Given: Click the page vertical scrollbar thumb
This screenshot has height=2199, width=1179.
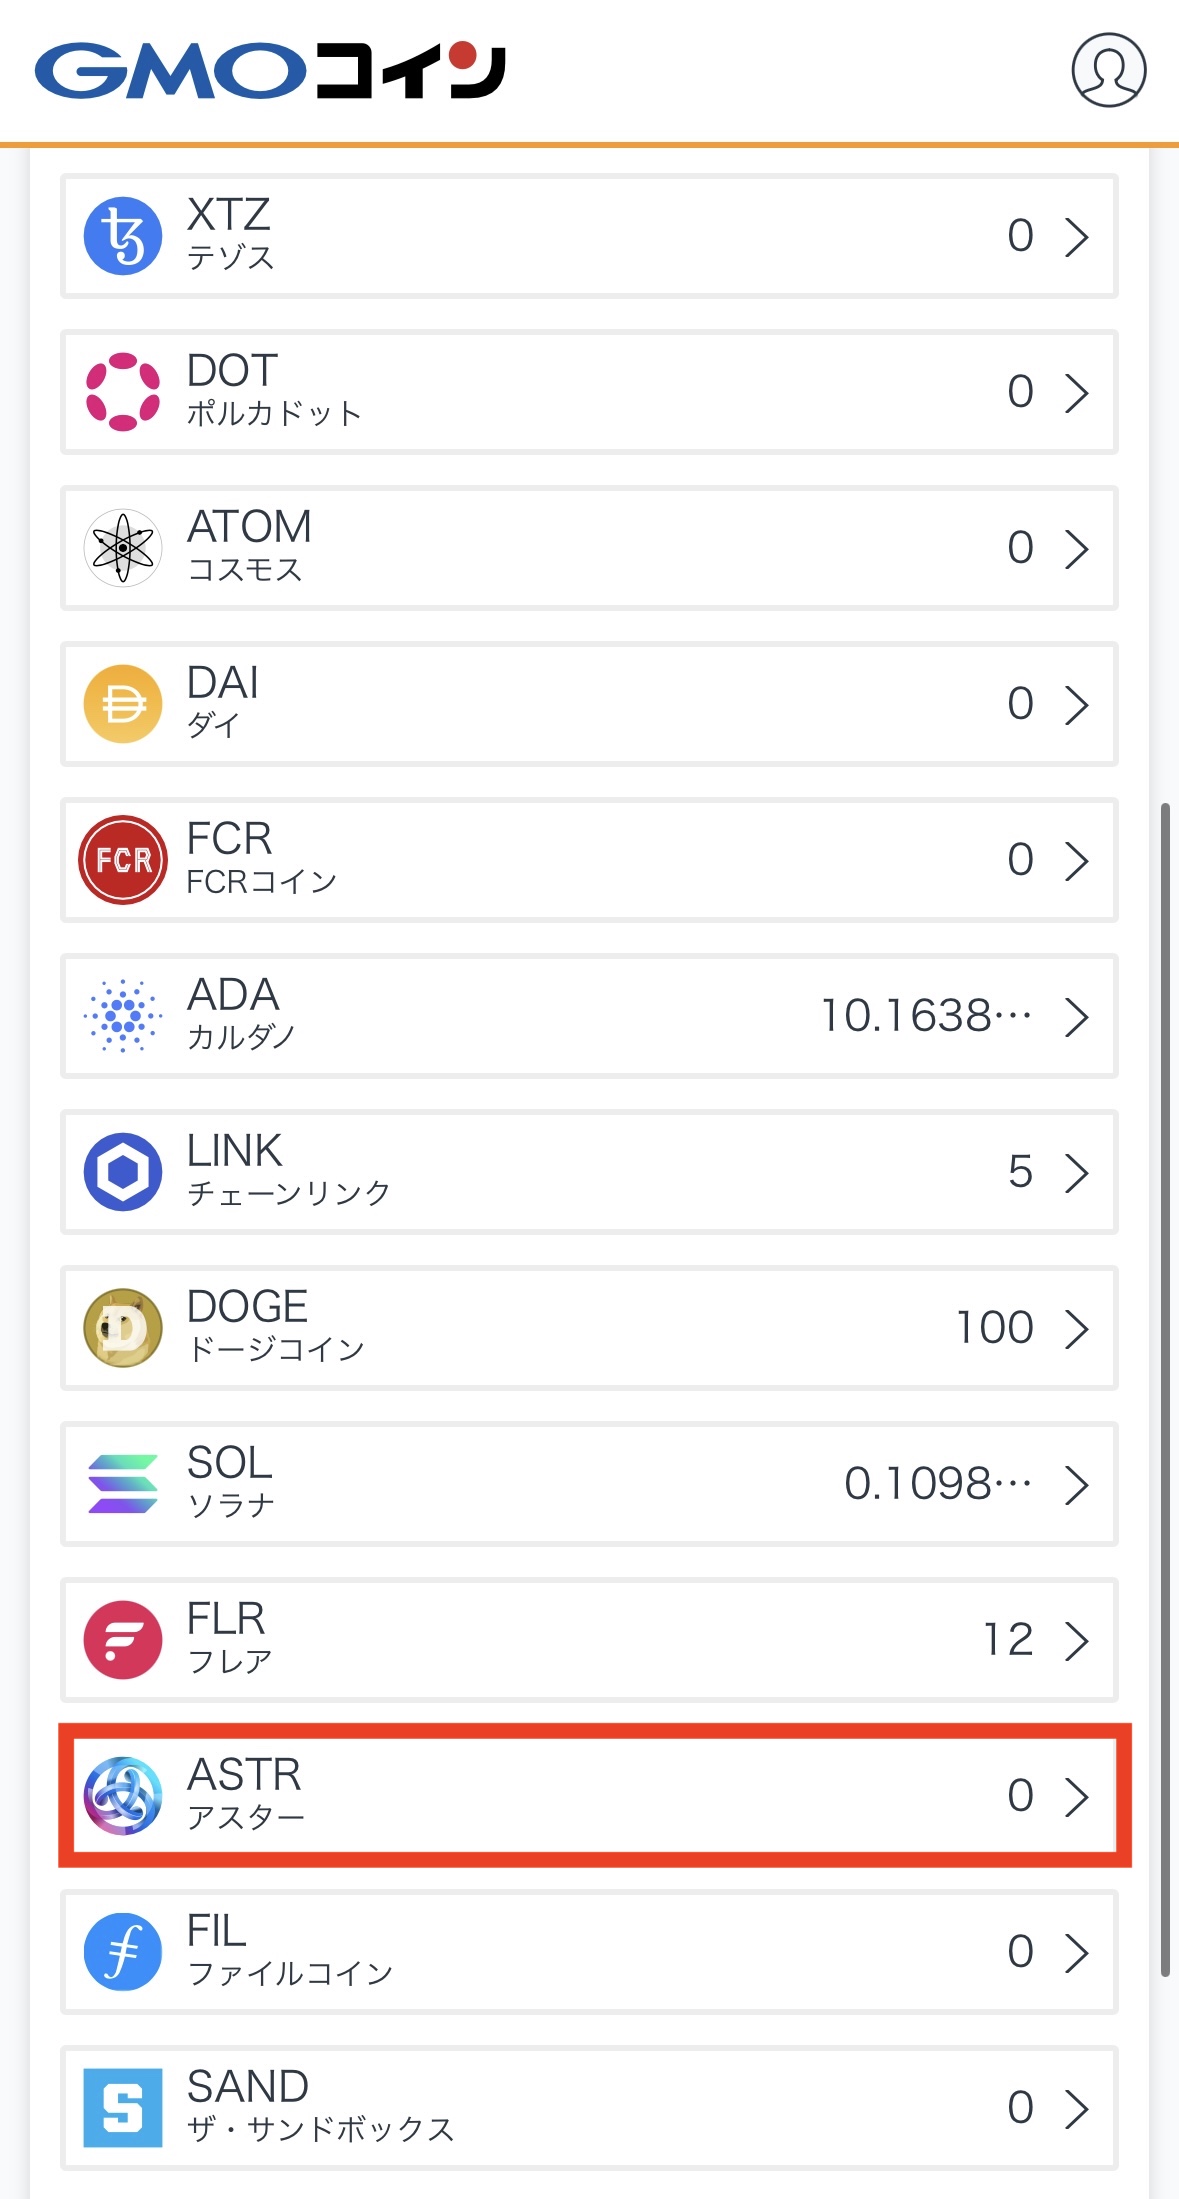Looking at the screenshot, I should [1165, 1390].
